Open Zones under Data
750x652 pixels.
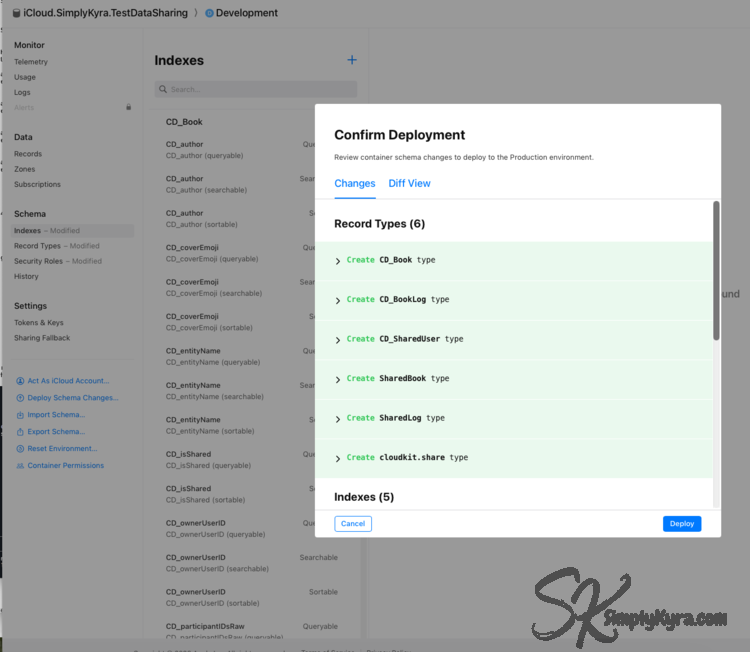24,169
